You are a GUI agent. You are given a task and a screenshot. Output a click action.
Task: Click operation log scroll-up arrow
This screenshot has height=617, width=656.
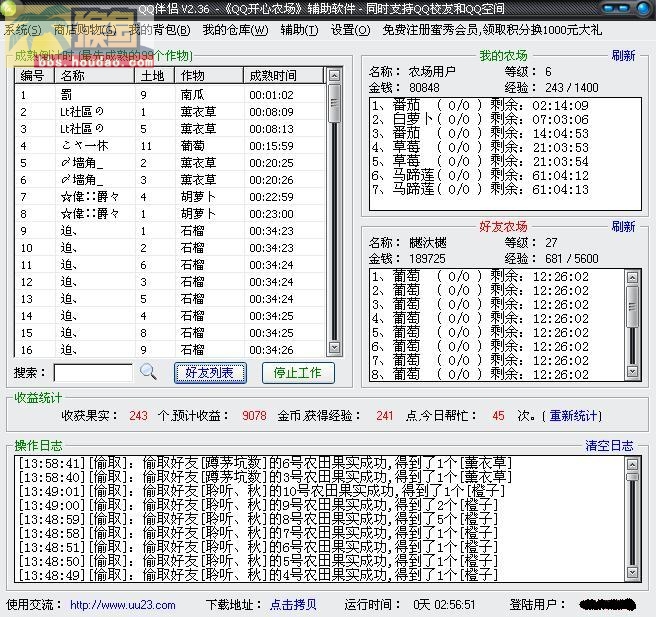point(632,464)
